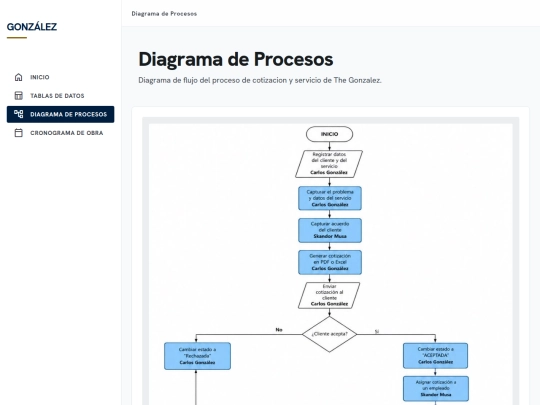
Task: Open Cronograma de Obra page
Action: point(60,133)
